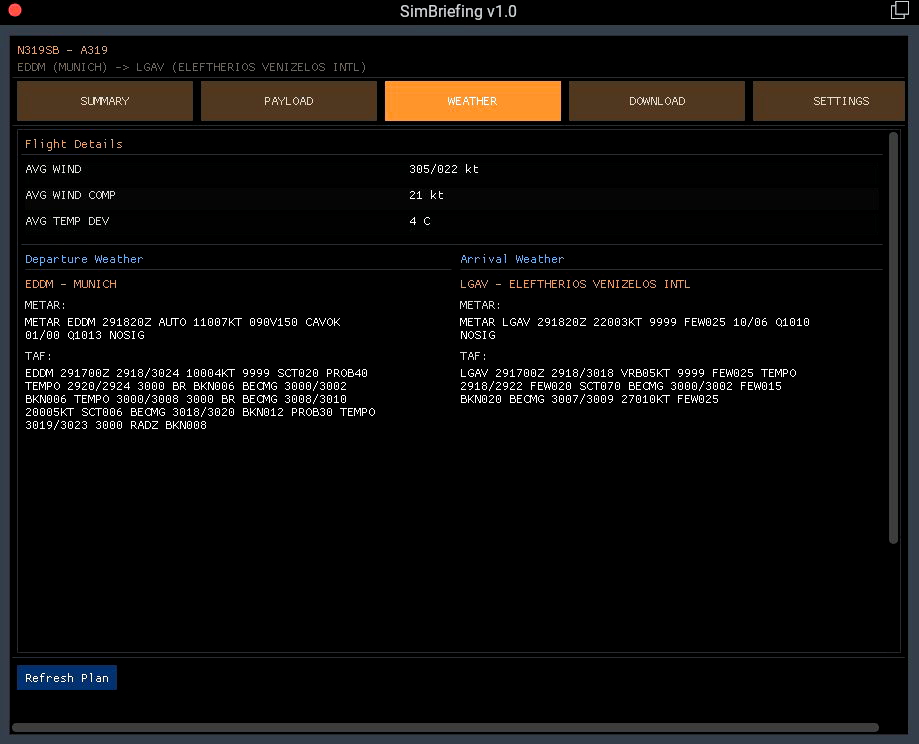Select the EDDM METAR report text

click(x=183, y=328)
